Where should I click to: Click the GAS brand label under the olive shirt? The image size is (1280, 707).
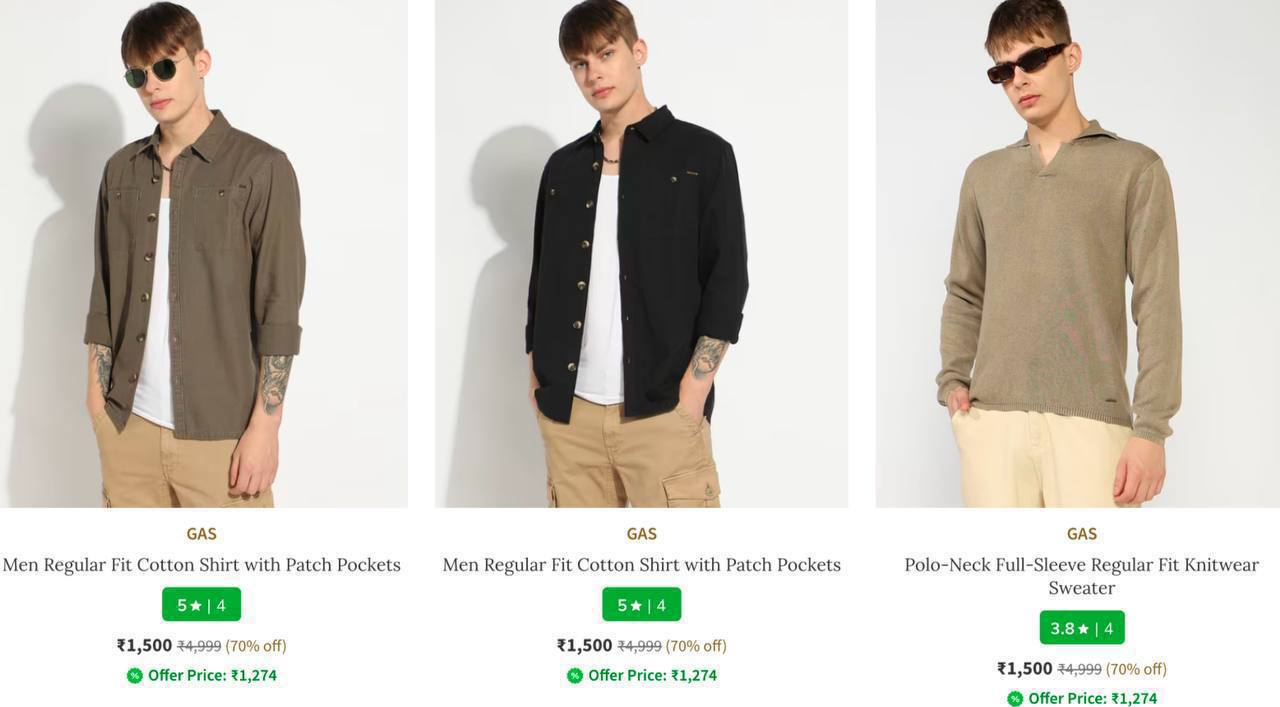pyautogui.click(x=201, y=534)
